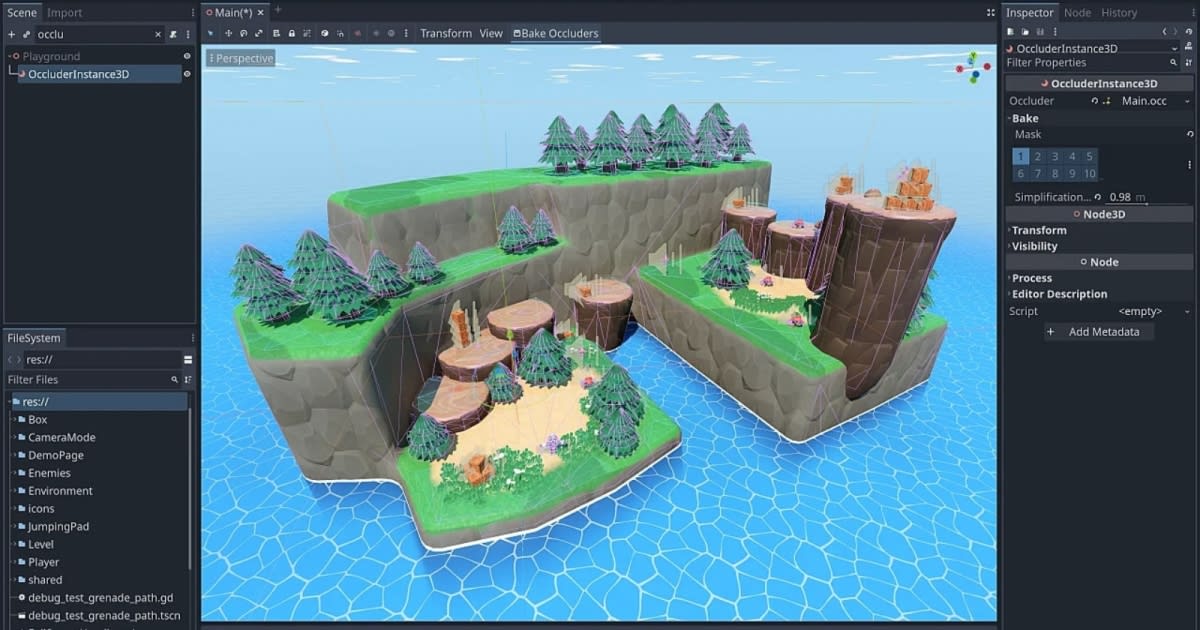Enable bake mask layer 7
The height and width of the screenshot is (630, 1200).
(1038, 174)
